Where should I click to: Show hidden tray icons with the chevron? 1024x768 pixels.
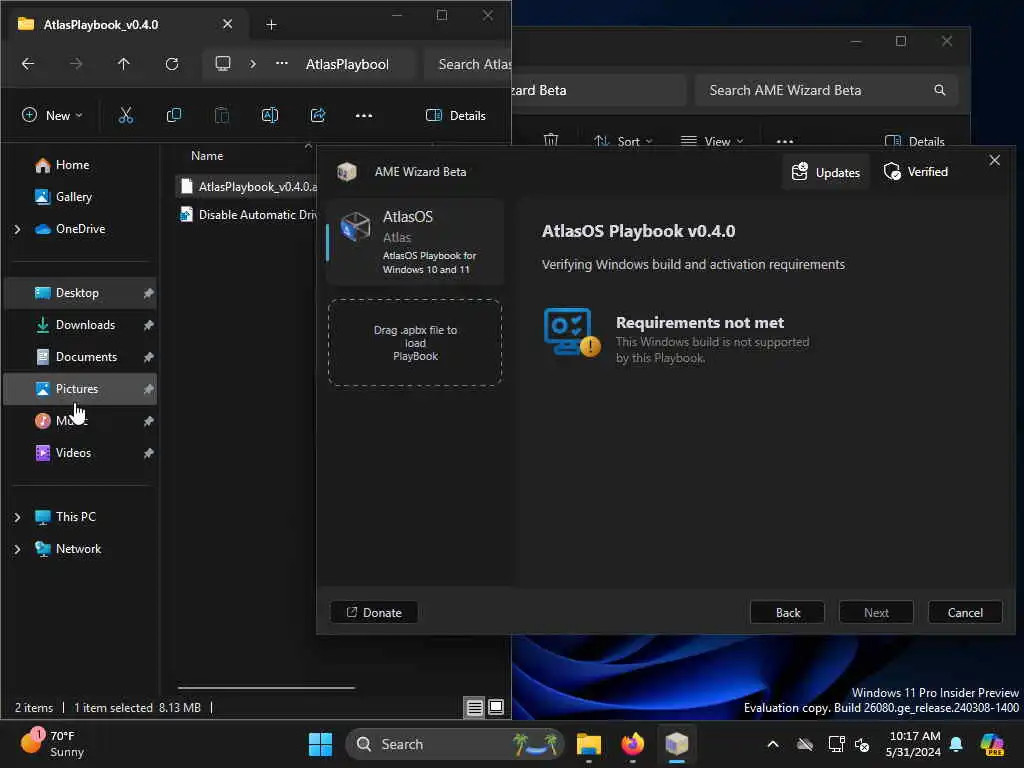[x=773, y=744]
